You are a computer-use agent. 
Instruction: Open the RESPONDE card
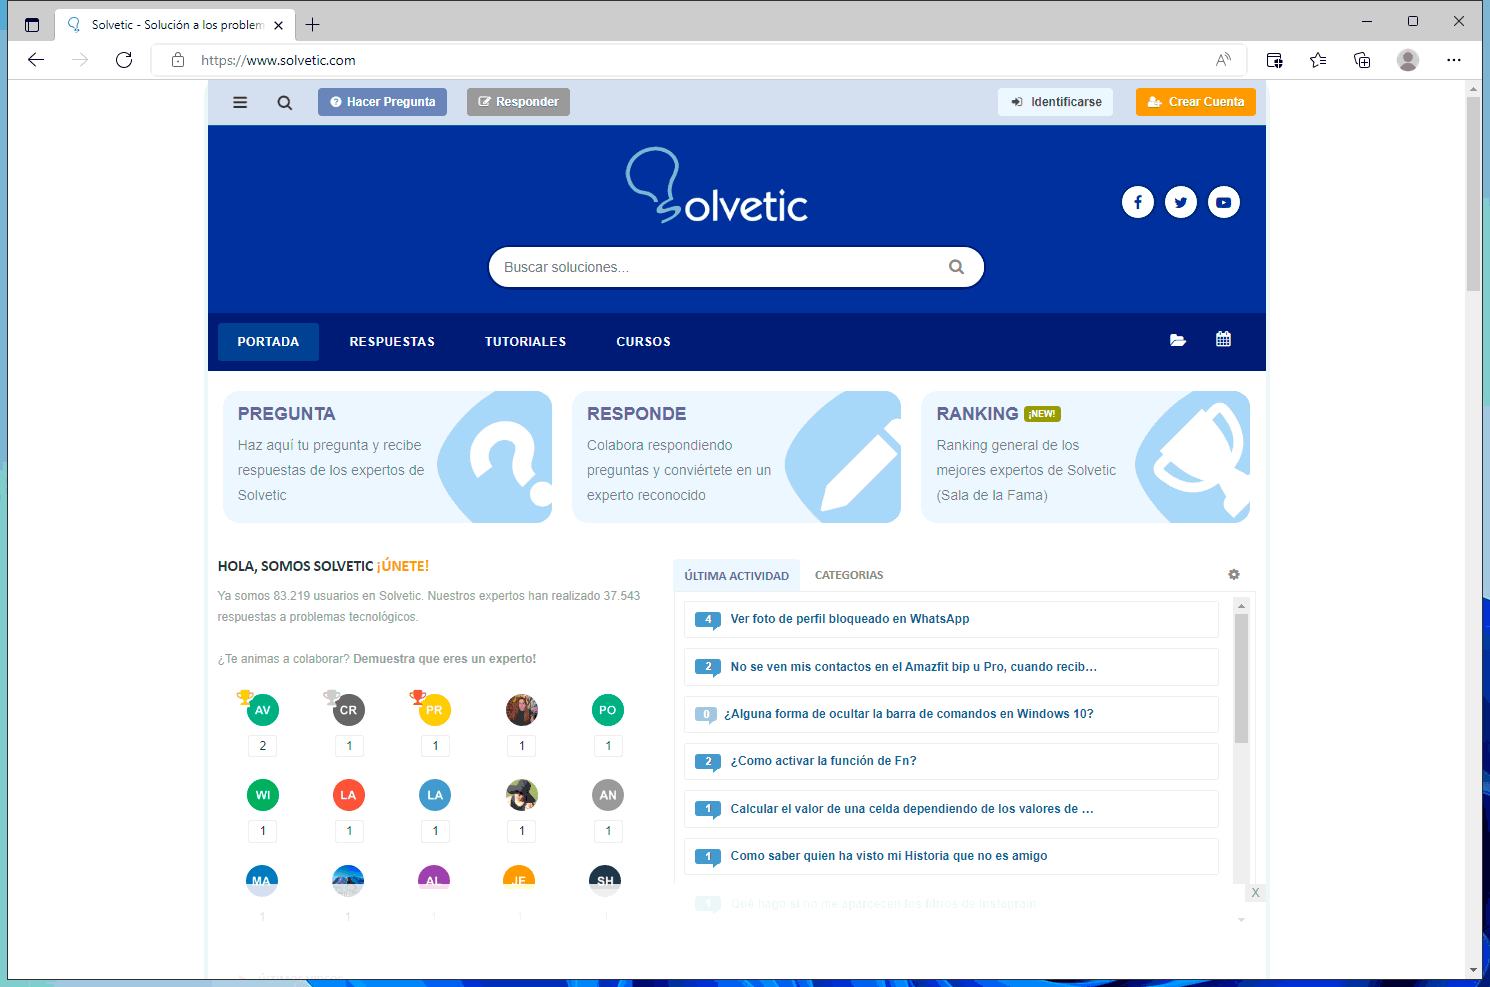[x=736, y=457]
